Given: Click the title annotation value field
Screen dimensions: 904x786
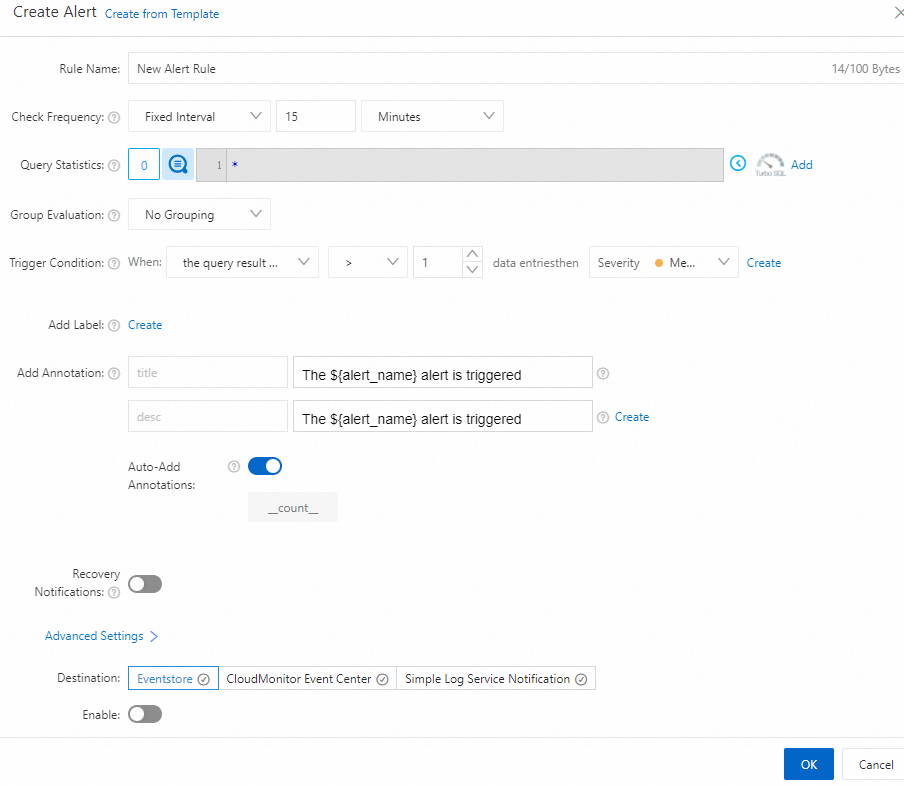Looking at the screenshot, I should (x=442, y=372).
